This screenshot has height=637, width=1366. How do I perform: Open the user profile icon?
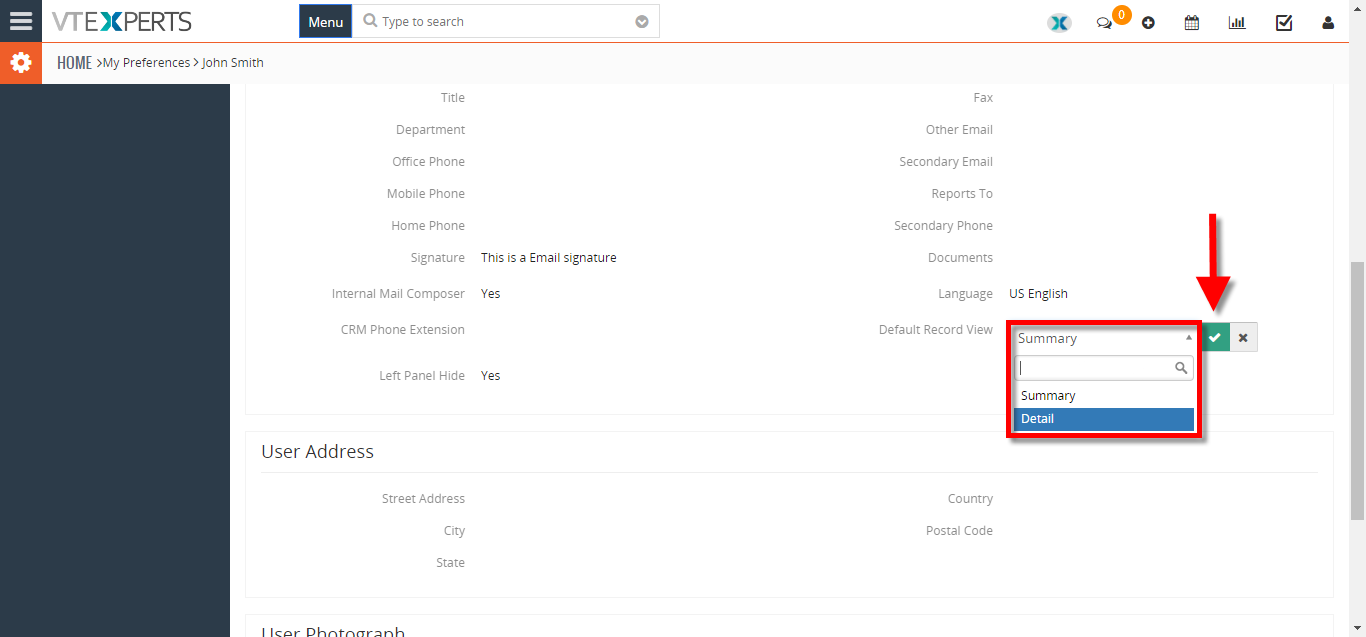(1328, 22)
